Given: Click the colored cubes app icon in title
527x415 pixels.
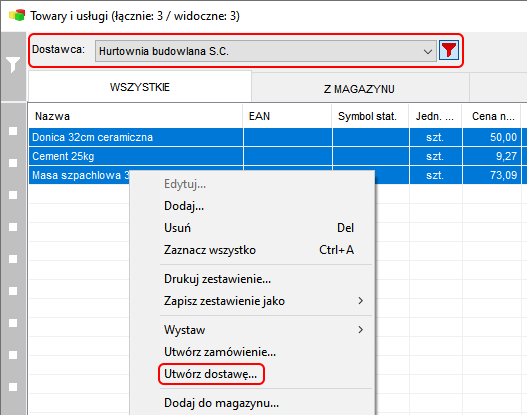Looking at the screenshot, I should [17, 15].
